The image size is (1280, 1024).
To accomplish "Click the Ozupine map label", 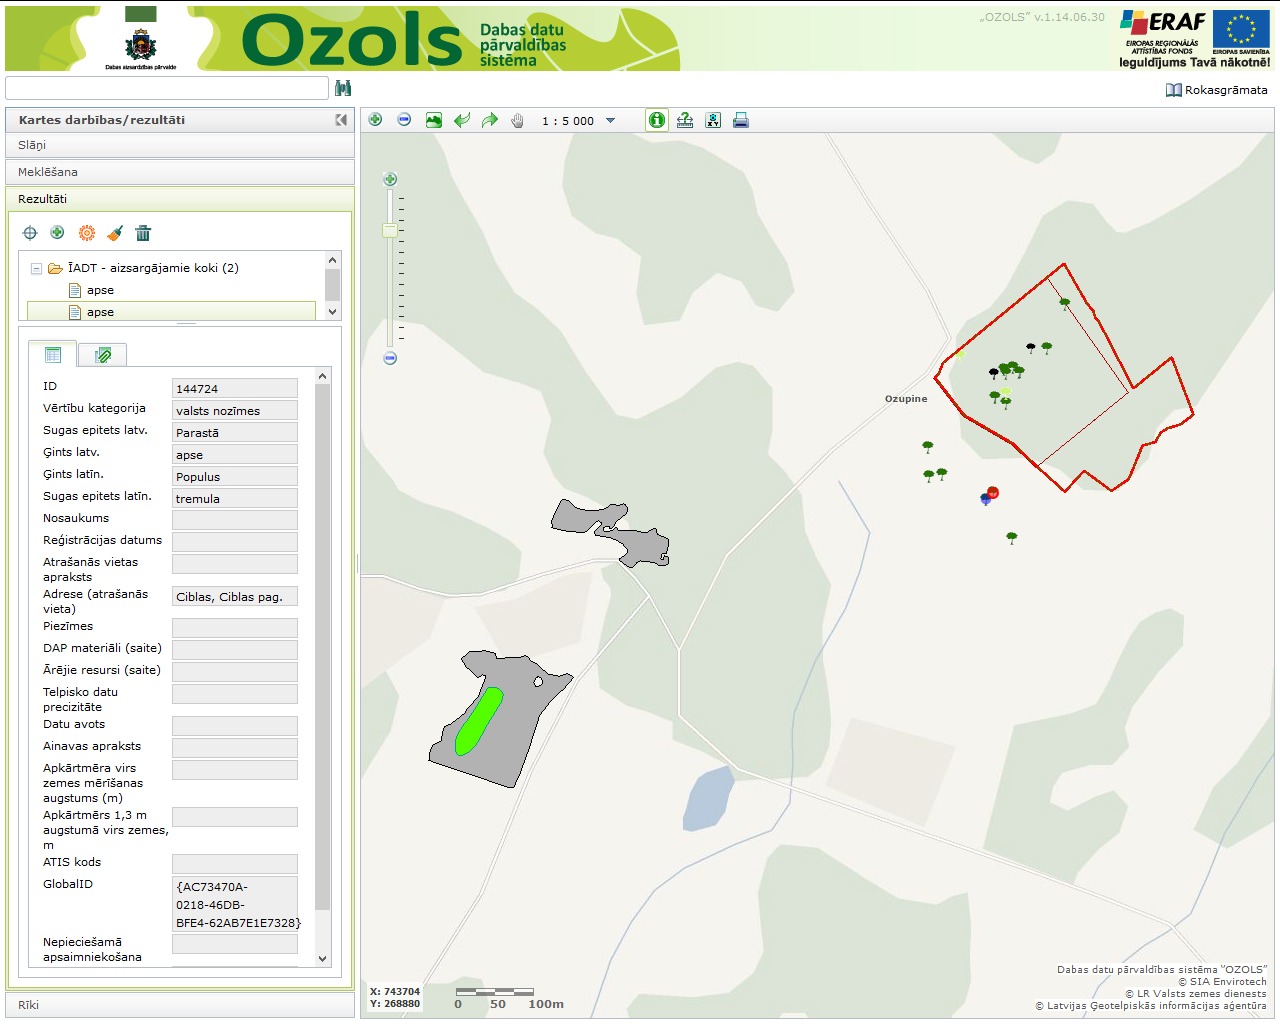I will pos(906,399).
